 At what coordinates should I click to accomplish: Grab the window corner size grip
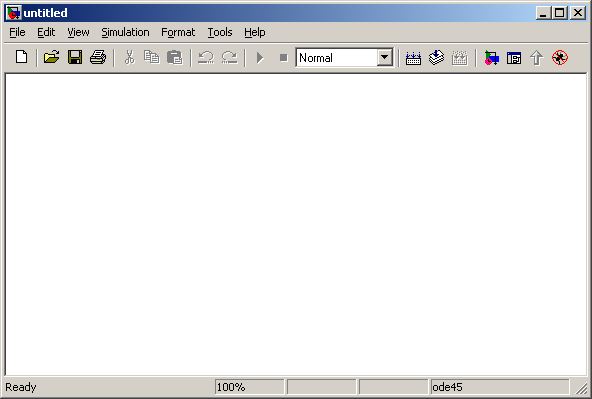click(581, 388)
